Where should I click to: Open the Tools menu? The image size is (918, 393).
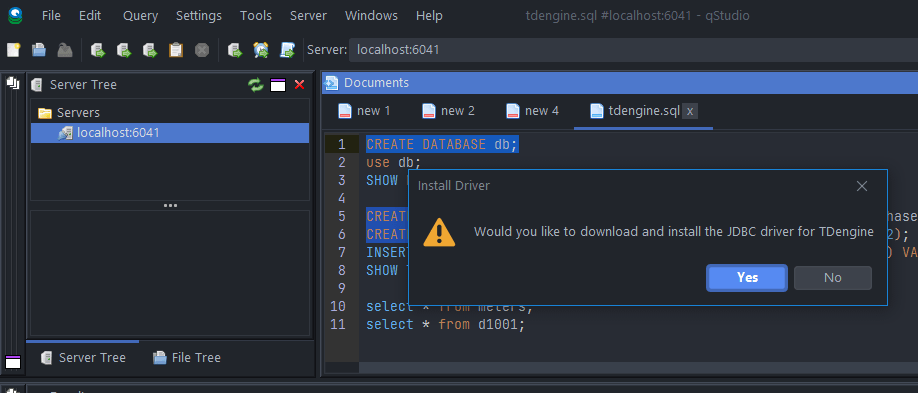click(x=256, y=16)
